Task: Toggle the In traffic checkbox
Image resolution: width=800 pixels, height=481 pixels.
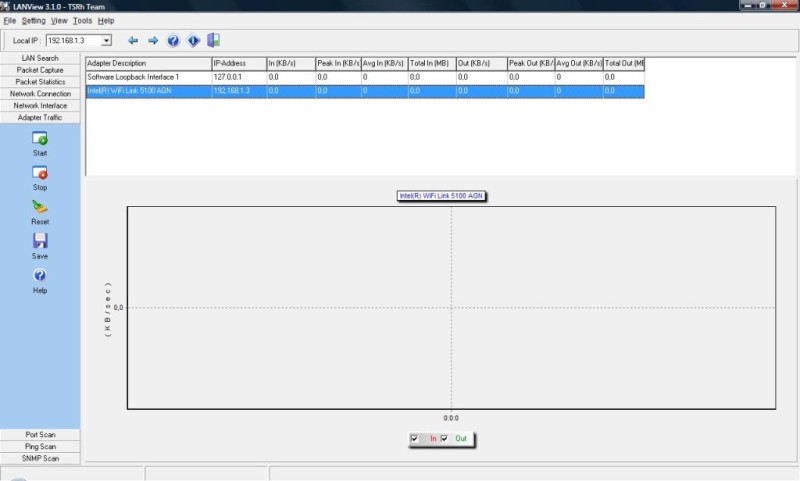Action: point(414,439)
